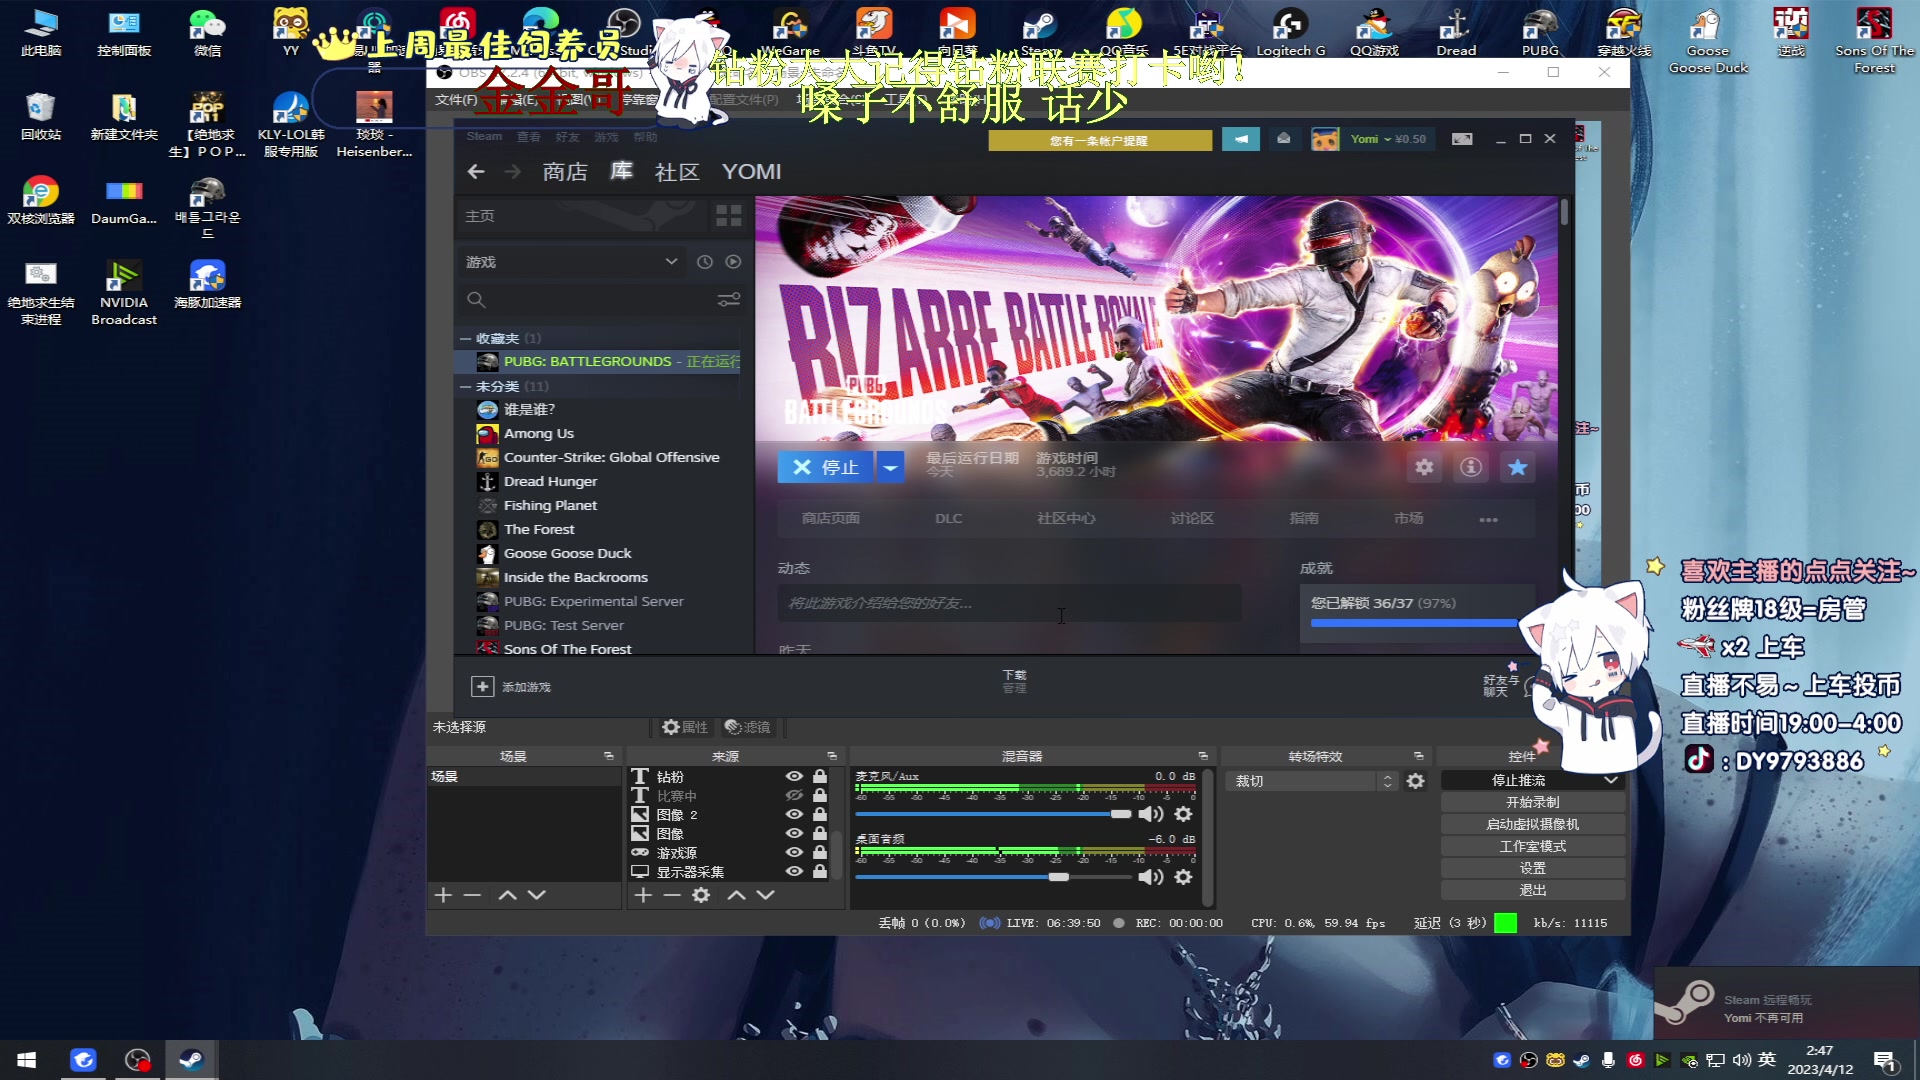Switch to the 社区 tab in Steam
Viewport: 1920px width, 1080px height.
click(x=676, y=172)
